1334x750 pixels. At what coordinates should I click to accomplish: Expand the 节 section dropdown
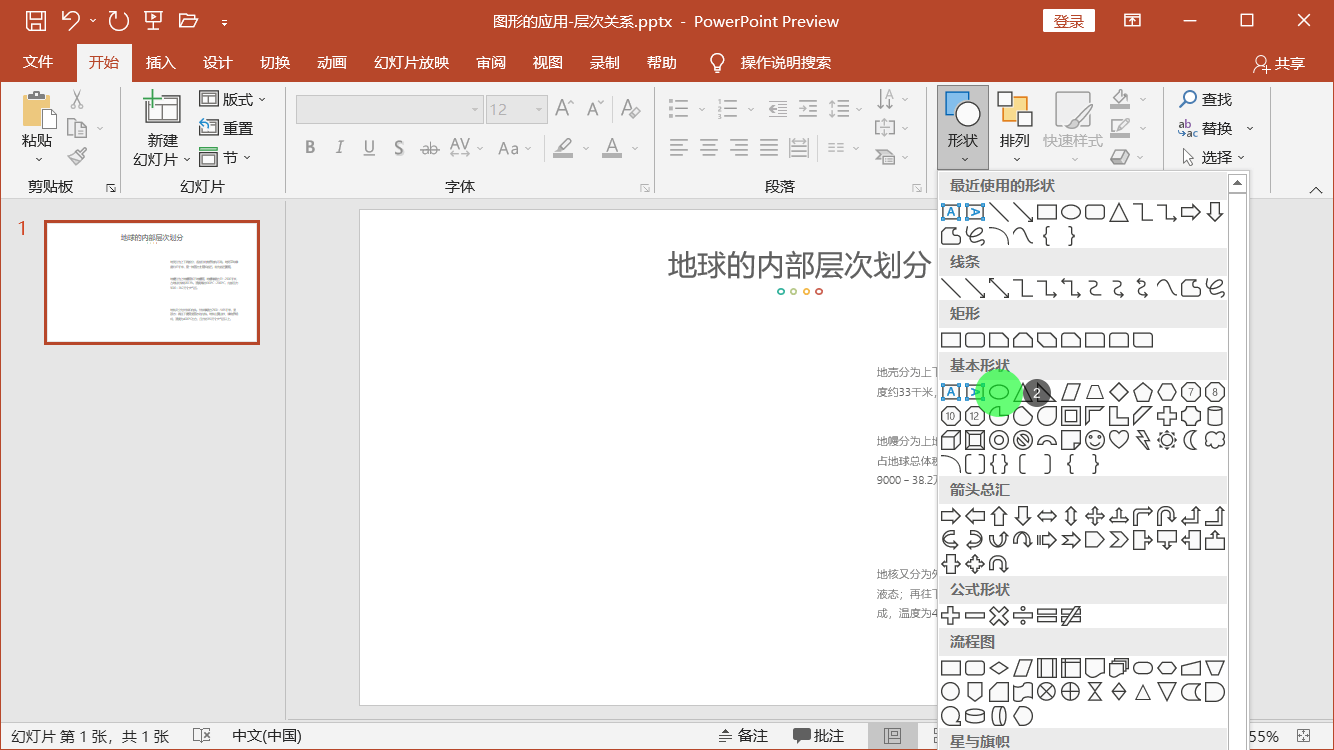[225, 157]
